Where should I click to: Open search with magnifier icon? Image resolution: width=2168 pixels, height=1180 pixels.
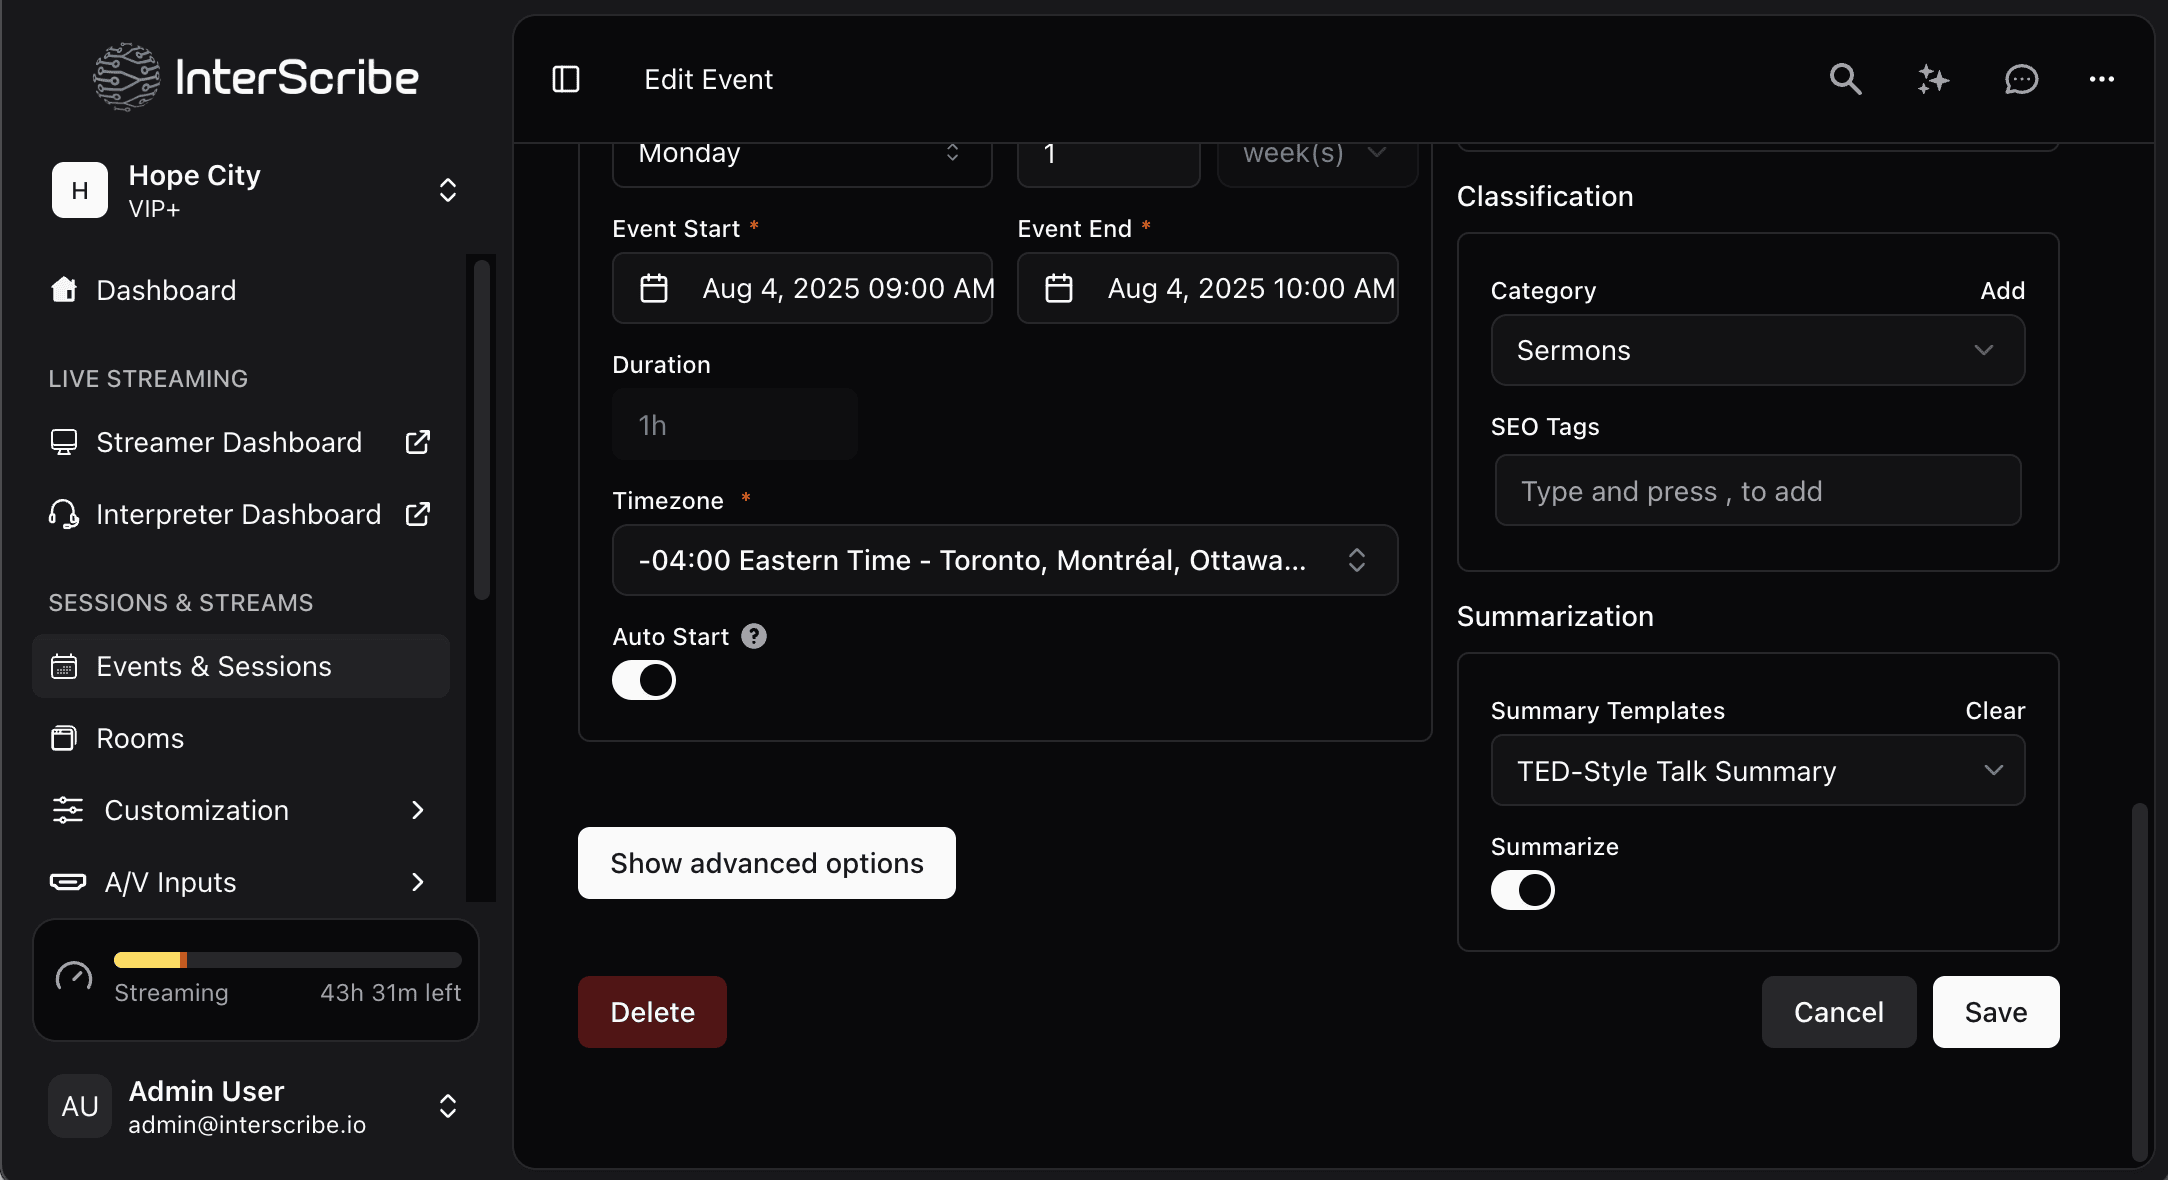[x=1845, y=79]
